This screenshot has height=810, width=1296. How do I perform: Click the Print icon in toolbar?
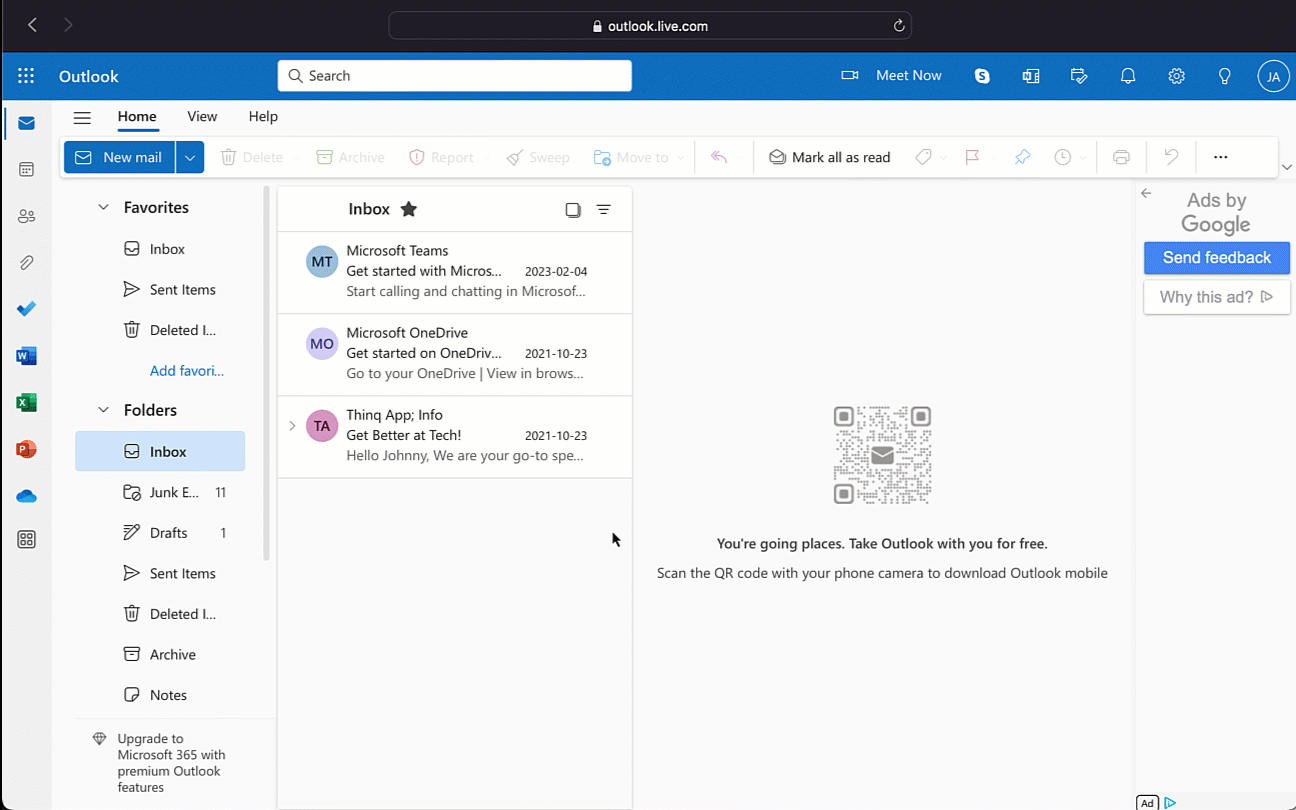coord(1122,157)
